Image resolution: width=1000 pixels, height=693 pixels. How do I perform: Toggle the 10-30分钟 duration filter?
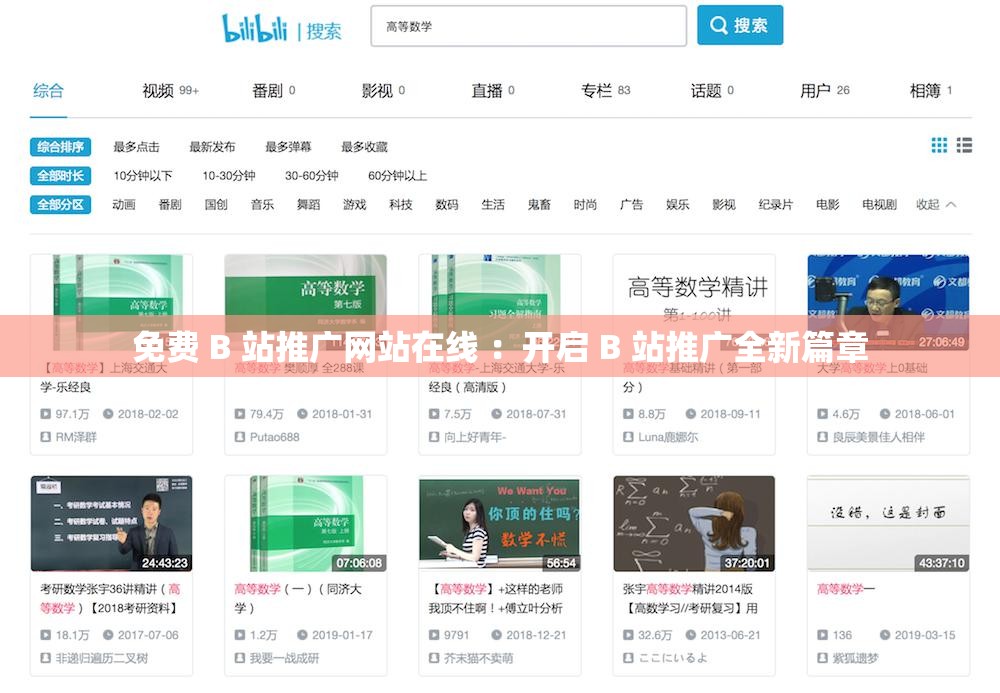tap(230, 176)
